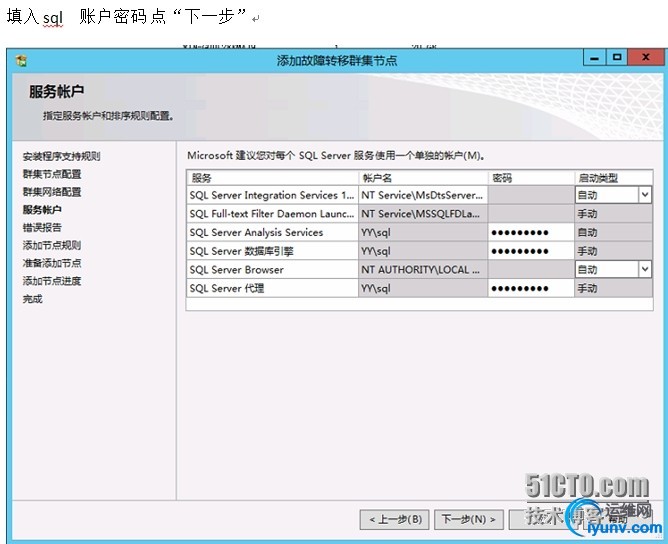Select 添加节点规则 step in sidebar
Screen dimensions: 668x544
52,245
